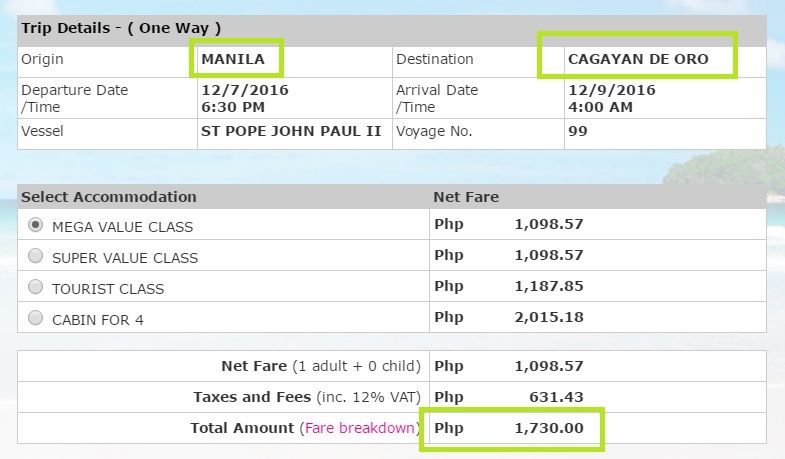Click the vessel name ST POPE JOHN PAUL II

tap(291, 131)
